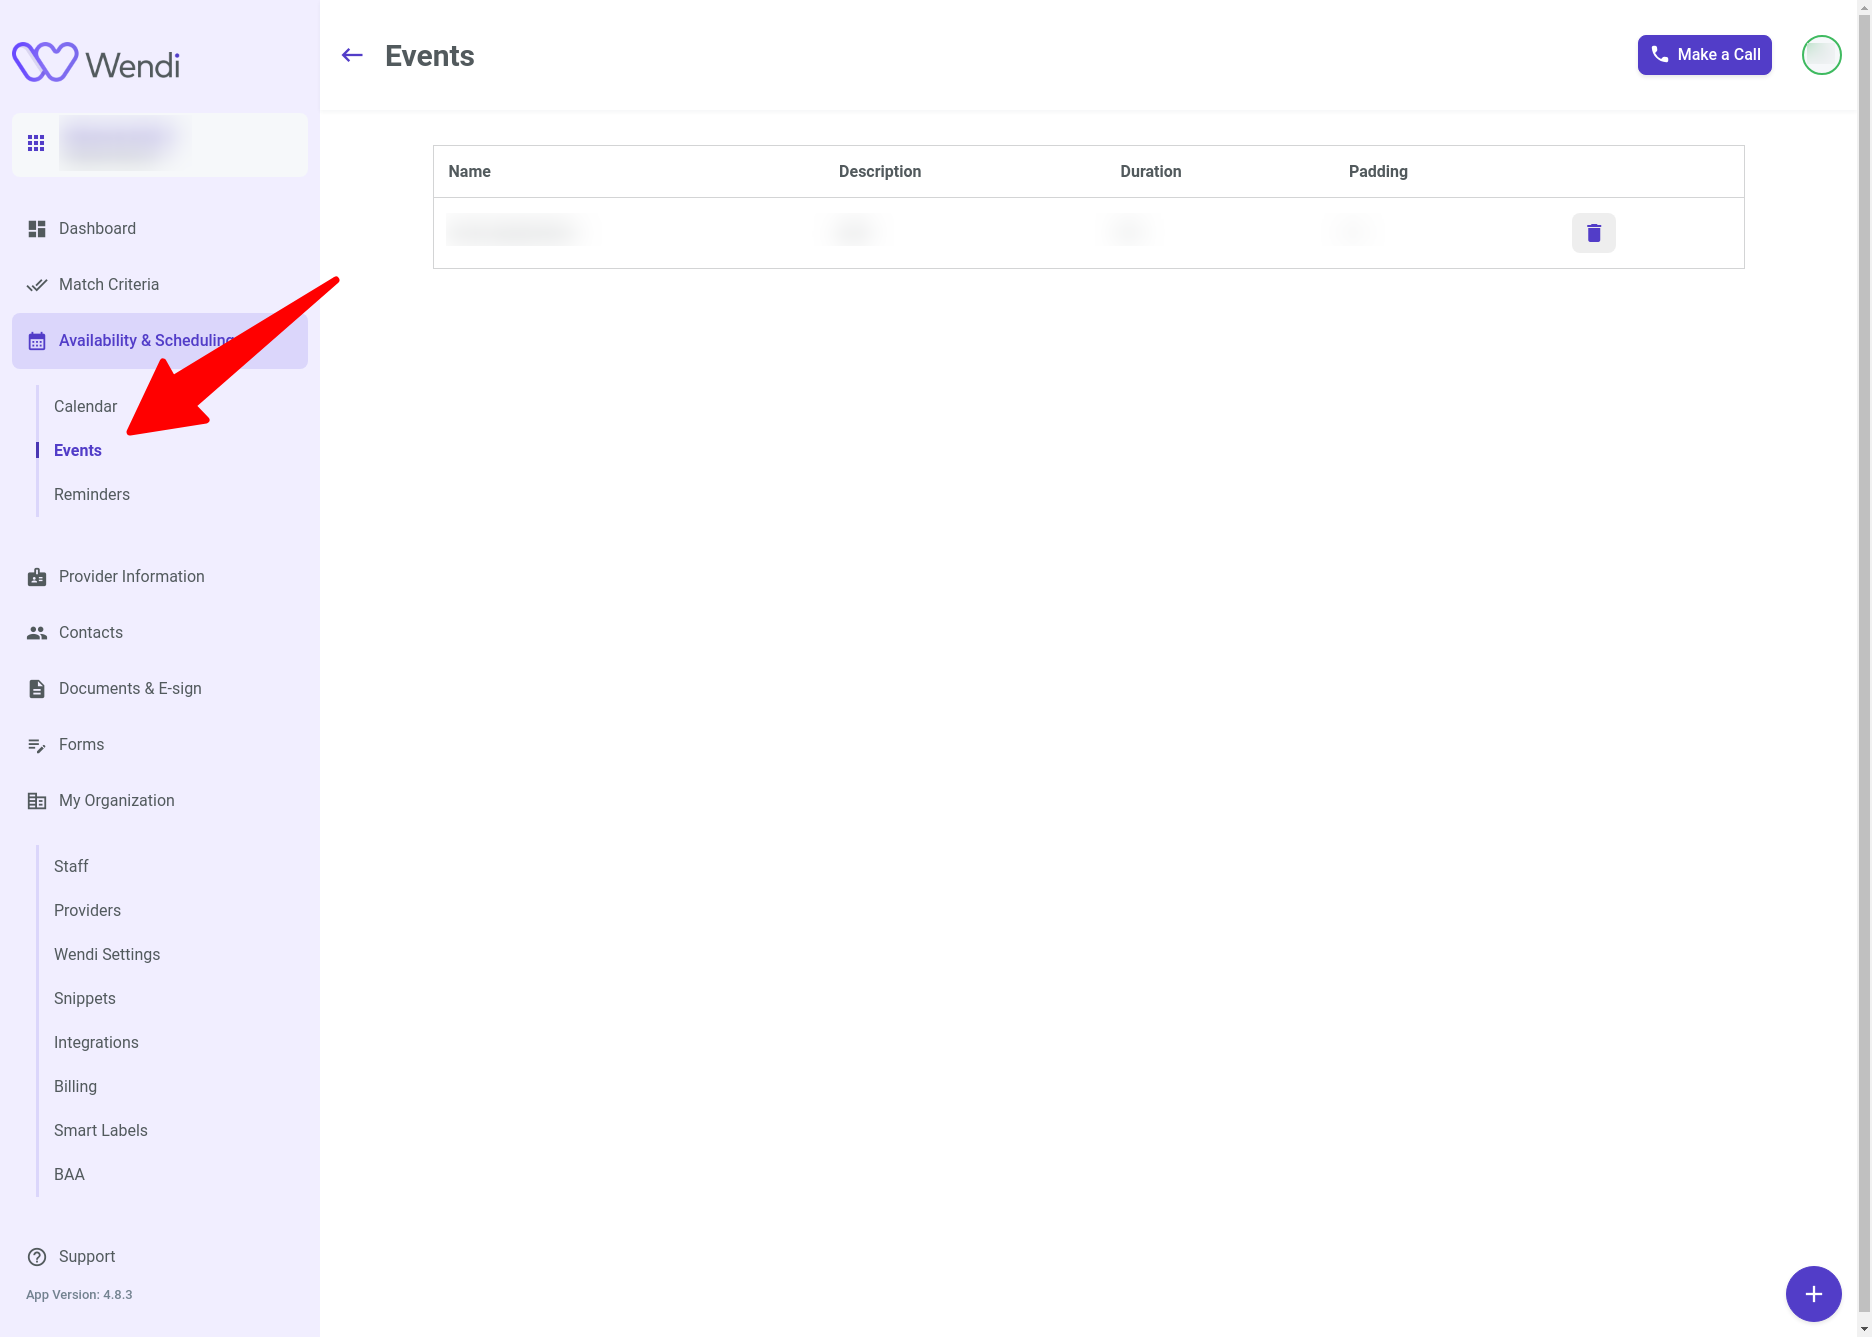Screen dimensions: 1872x1337
Task: Click the Wendi heart logo
Action: (45, 62)
